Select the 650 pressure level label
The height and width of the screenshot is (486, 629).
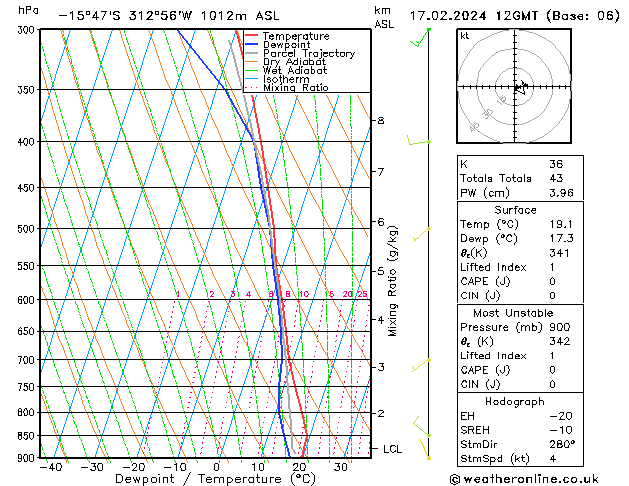[x=28, y=332]
